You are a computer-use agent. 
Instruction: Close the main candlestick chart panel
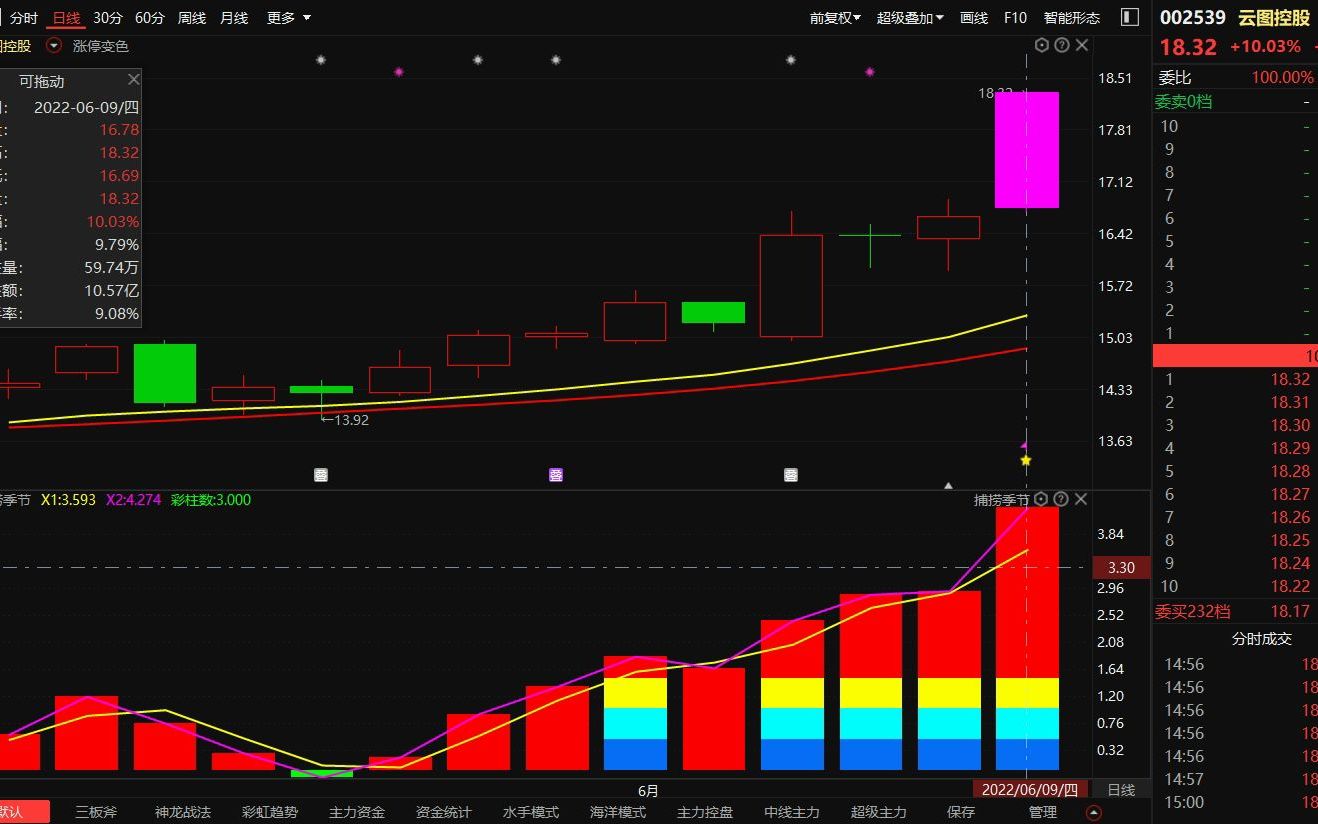[x=1082, y=45]
